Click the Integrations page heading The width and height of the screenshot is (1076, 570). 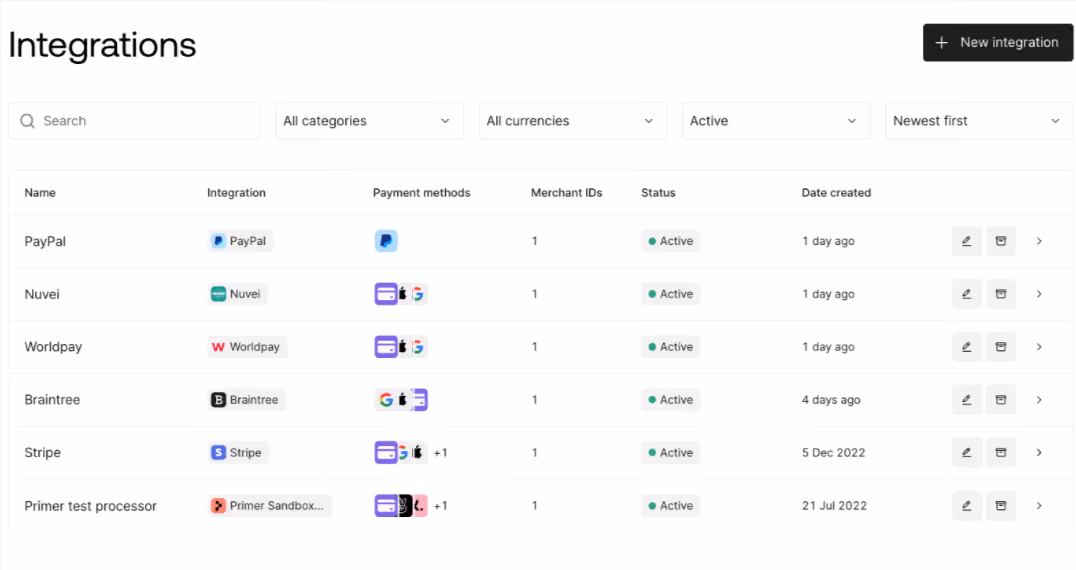[102, 45]
